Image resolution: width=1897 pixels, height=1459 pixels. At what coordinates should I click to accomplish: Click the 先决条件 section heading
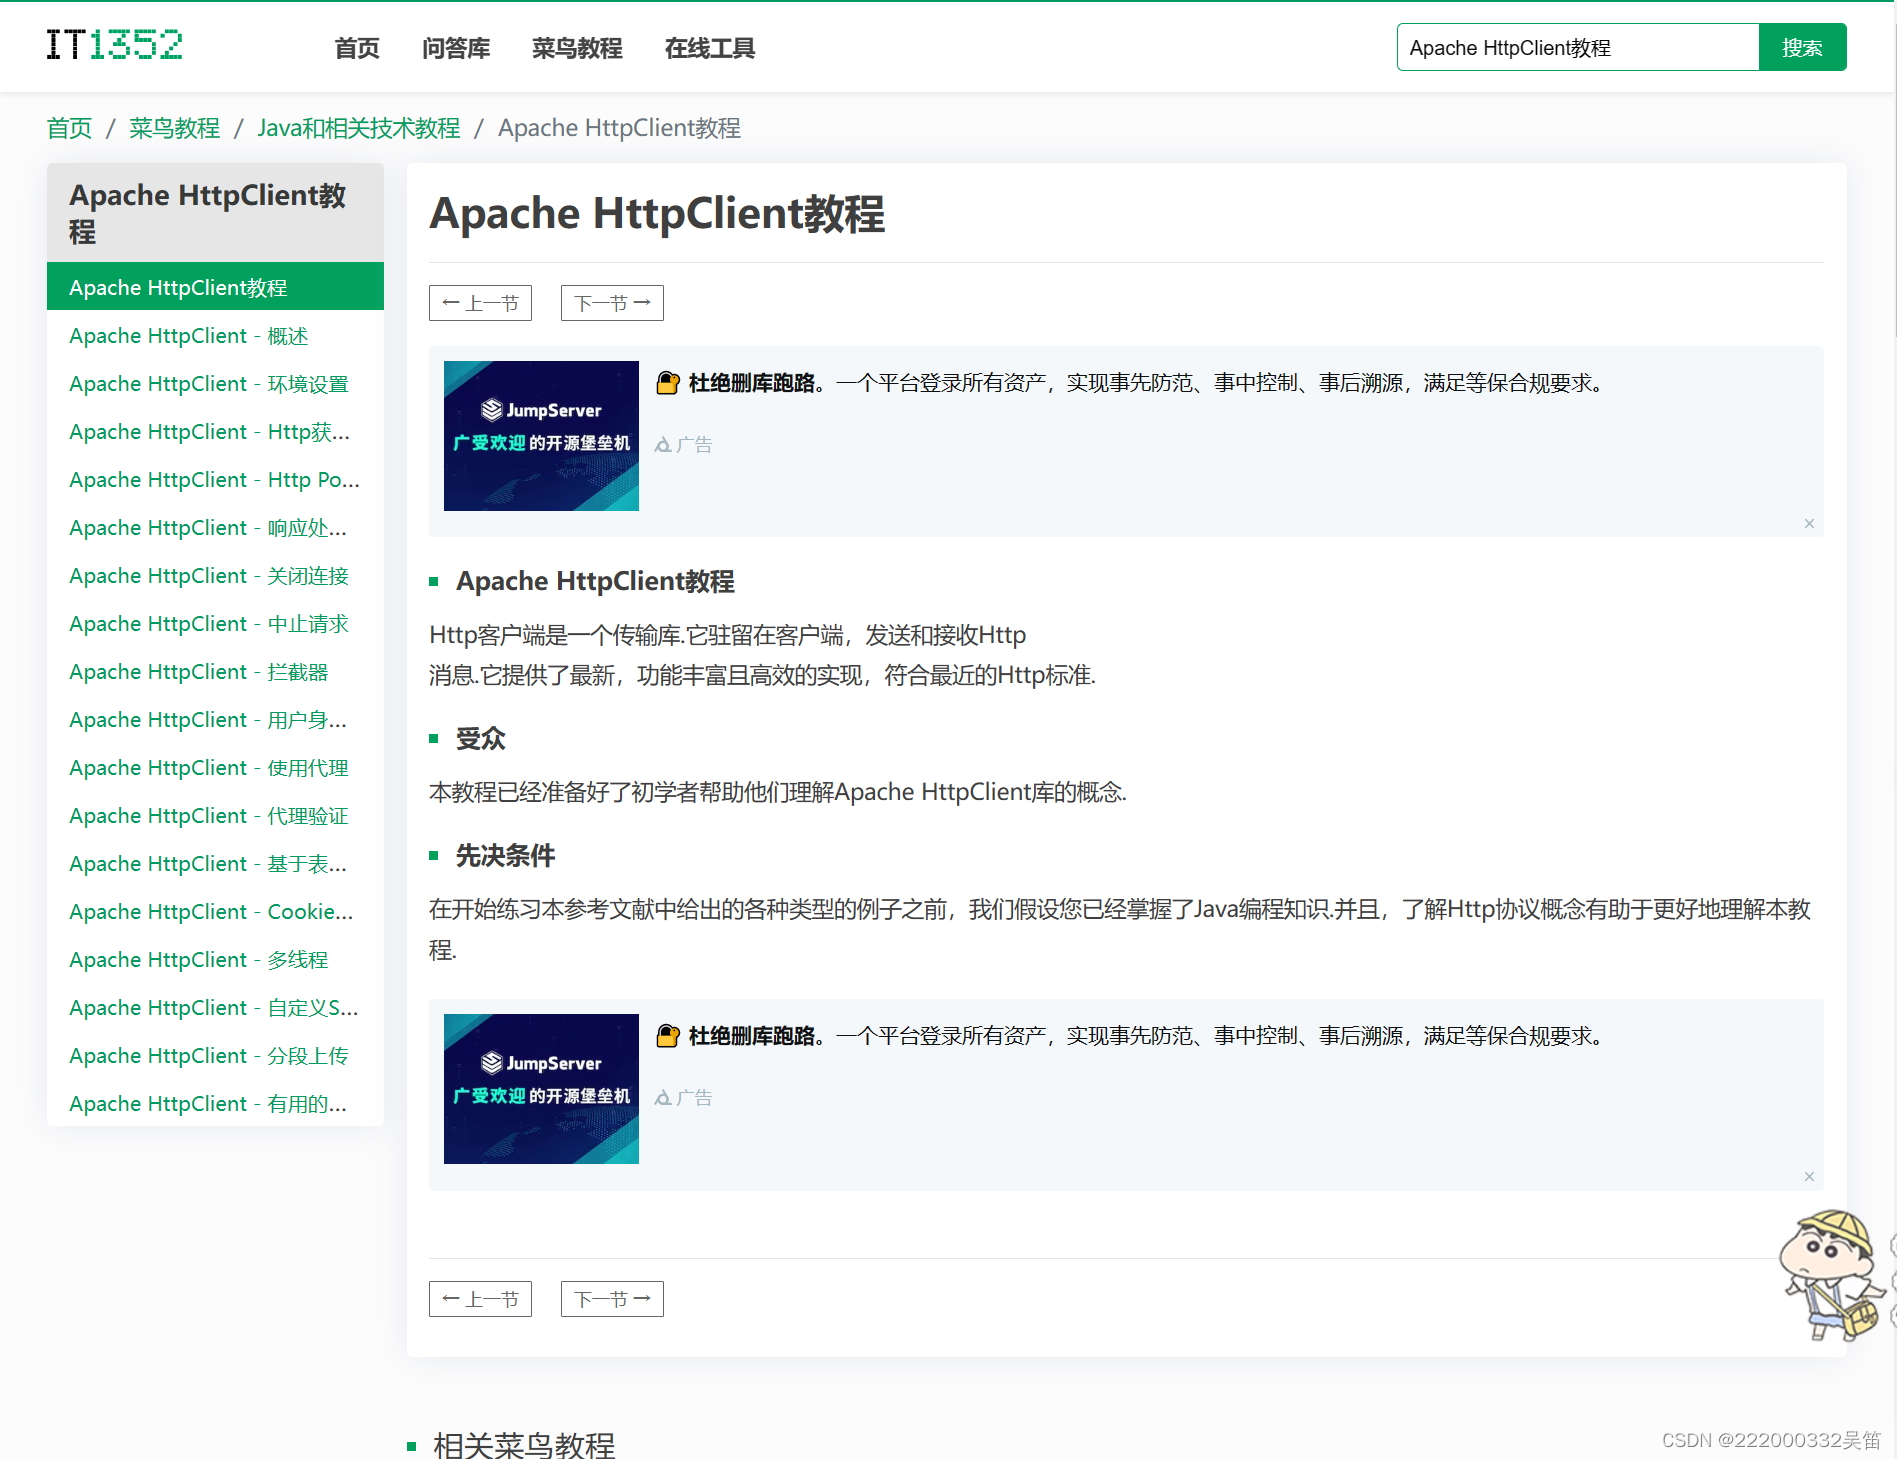pyautogui.click(x=506, y=856)
